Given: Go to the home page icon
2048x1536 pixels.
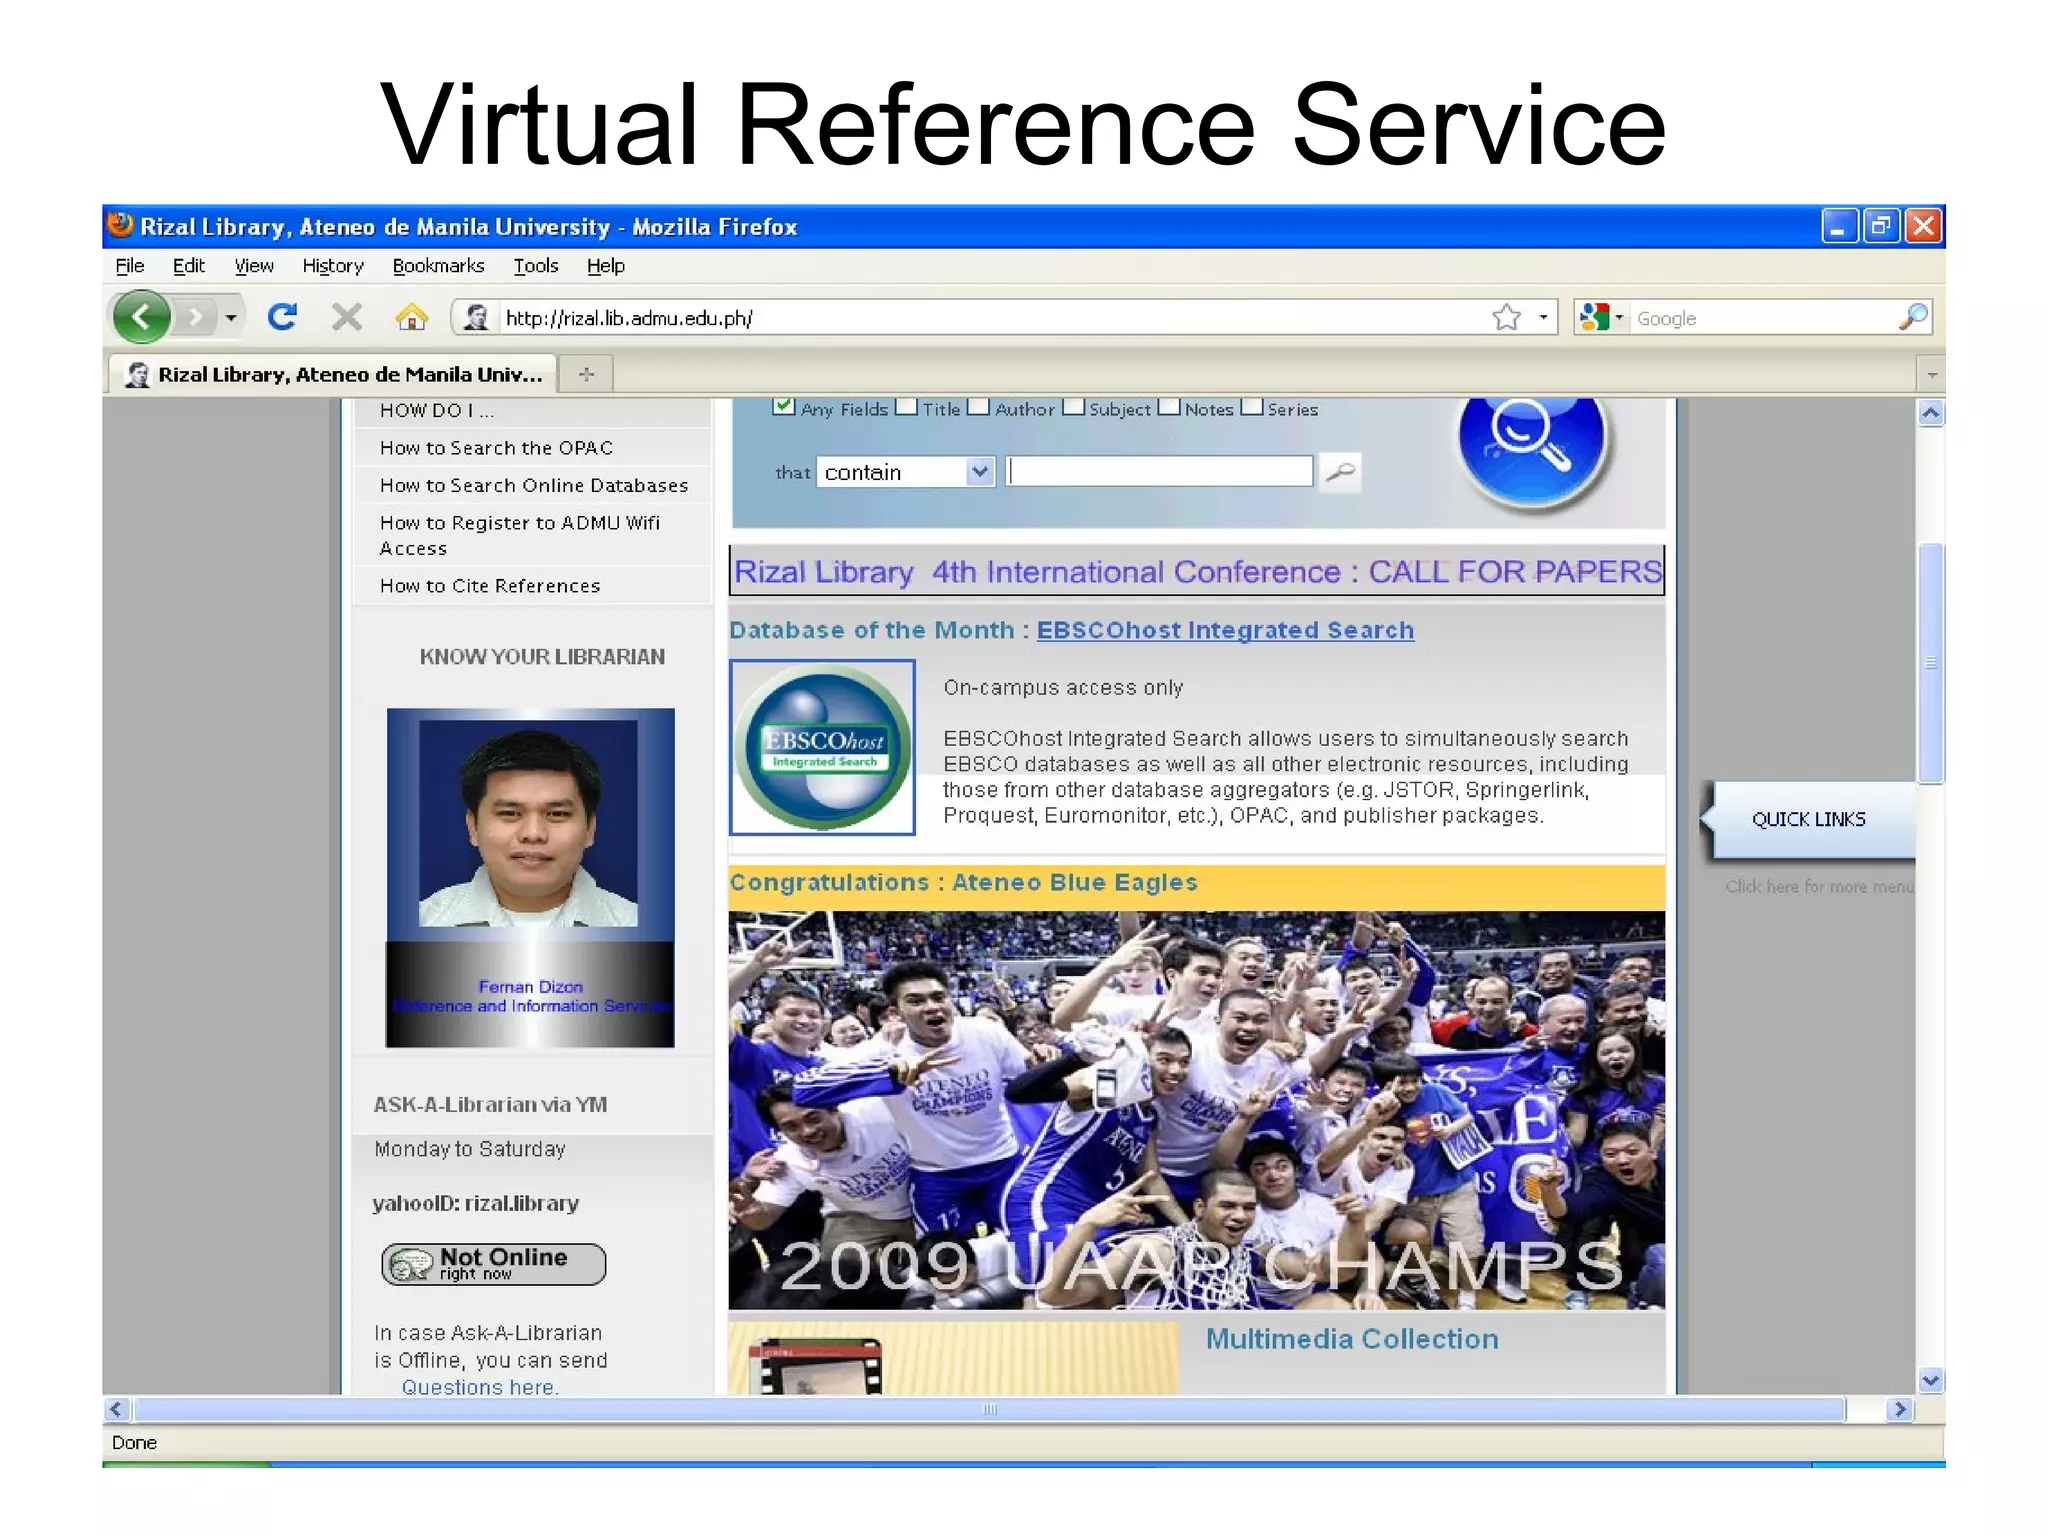Looking at the screenshot, I should pos(411,318).
